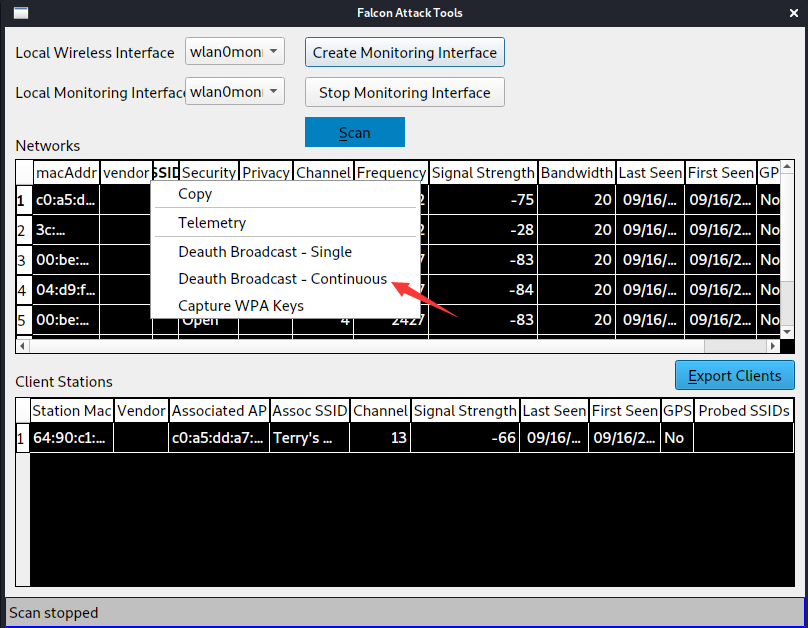Viewport: 808px width, 628px height.
Task: Click the Networks horizontal scroll-right arrow
Action: [773, 346]
